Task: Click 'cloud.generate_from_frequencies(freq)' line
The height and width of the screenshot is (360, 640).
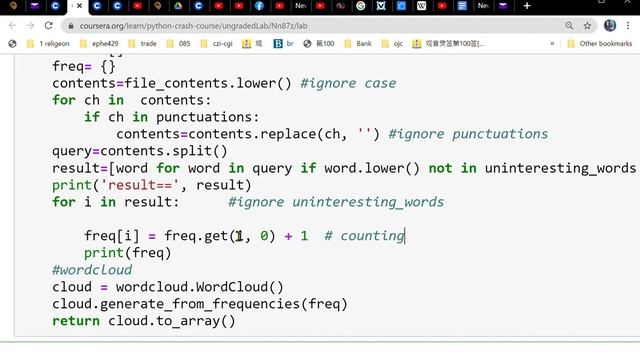Action: pos(200,304)
